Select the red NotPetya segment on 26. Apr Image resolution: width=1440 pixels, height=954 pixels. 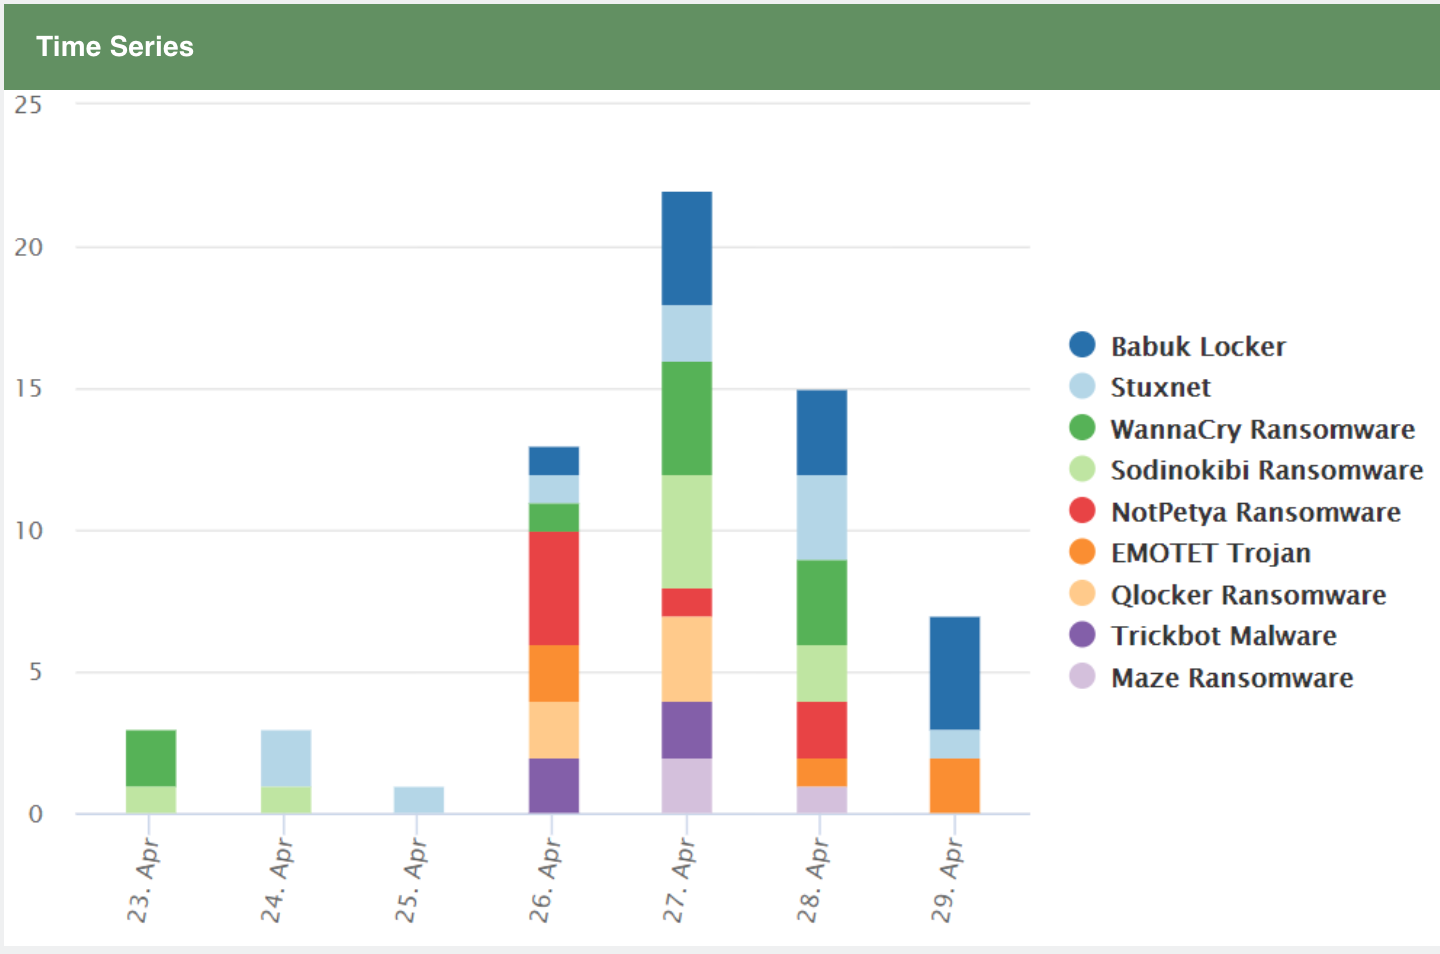(554, 588)
